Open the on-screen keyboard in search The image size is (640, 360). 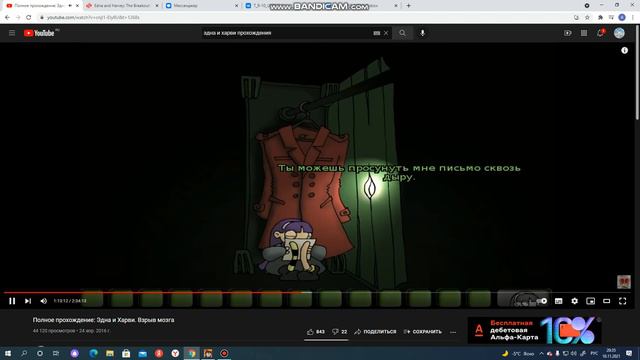(x=376, y=33)
